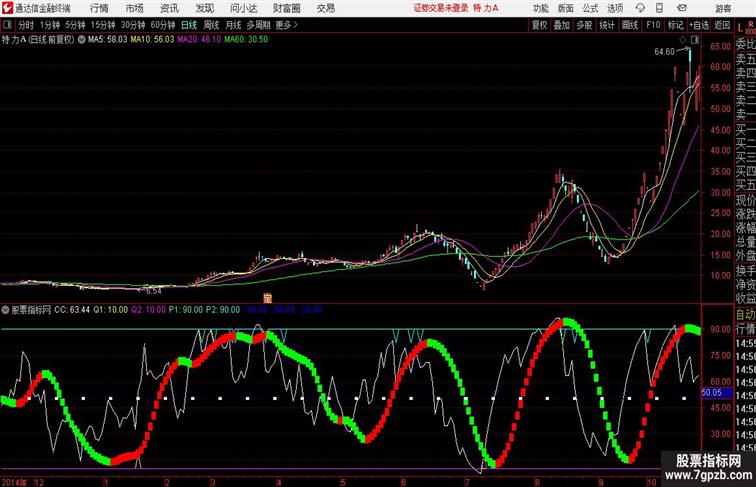Open the mail envelope icon
Screen dimensions: 756x487
682,8
